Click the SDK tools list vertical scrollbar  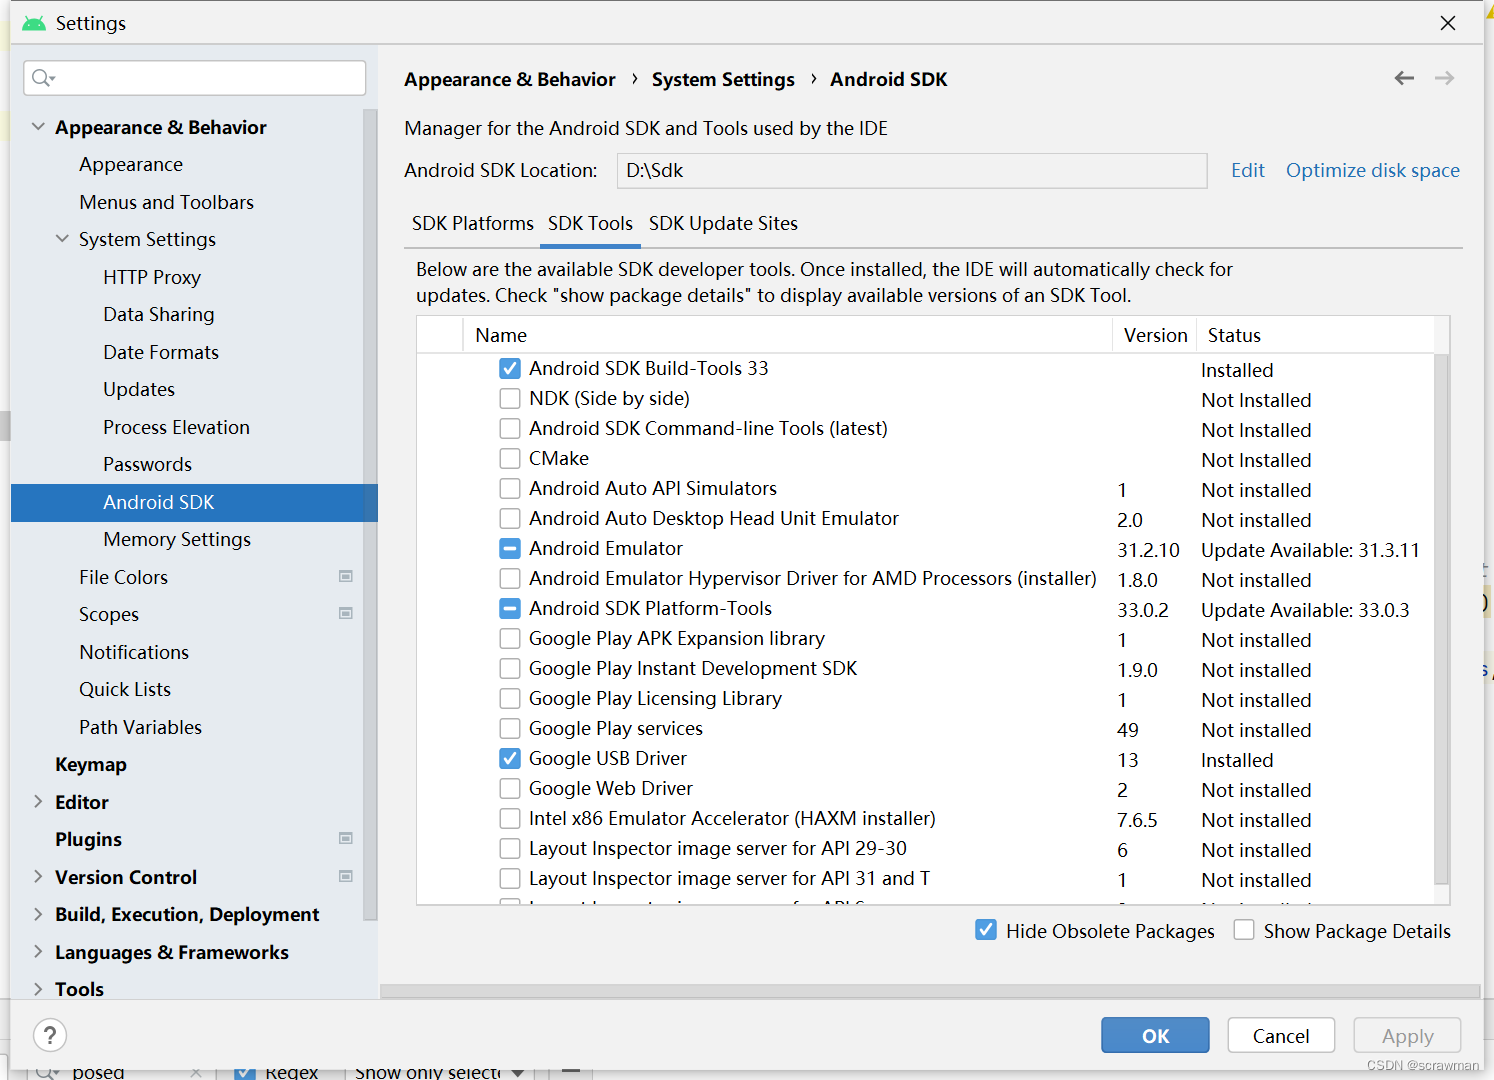click(1441, 620)
